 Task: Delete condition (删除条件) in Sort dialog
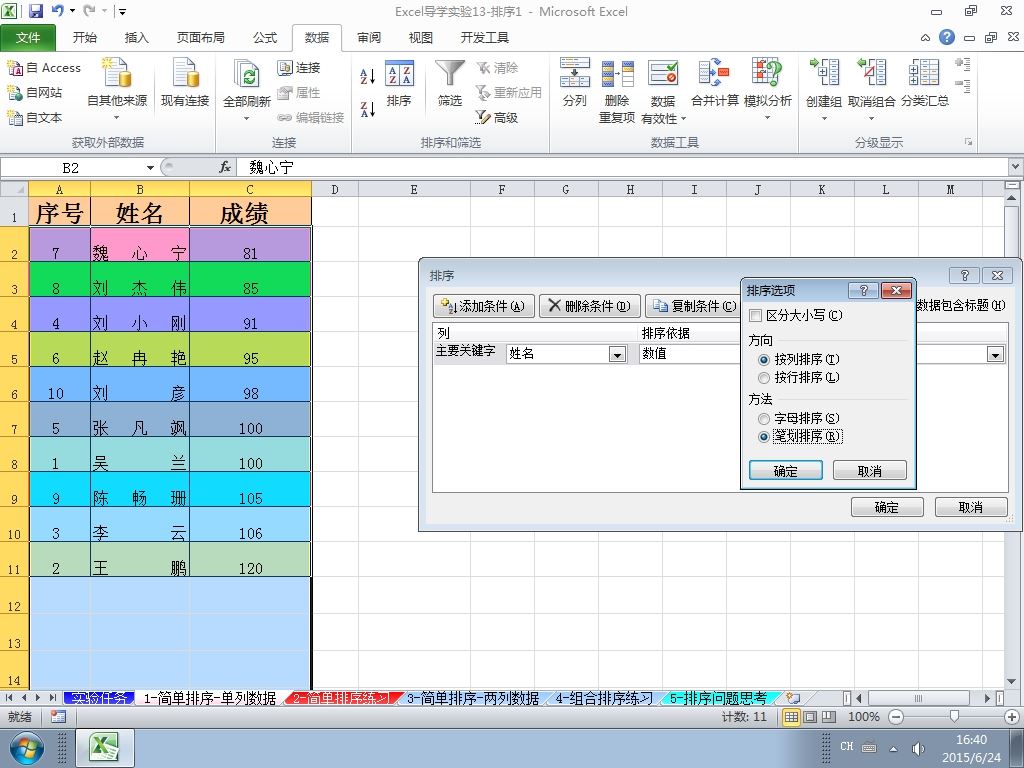coord(590,306)
